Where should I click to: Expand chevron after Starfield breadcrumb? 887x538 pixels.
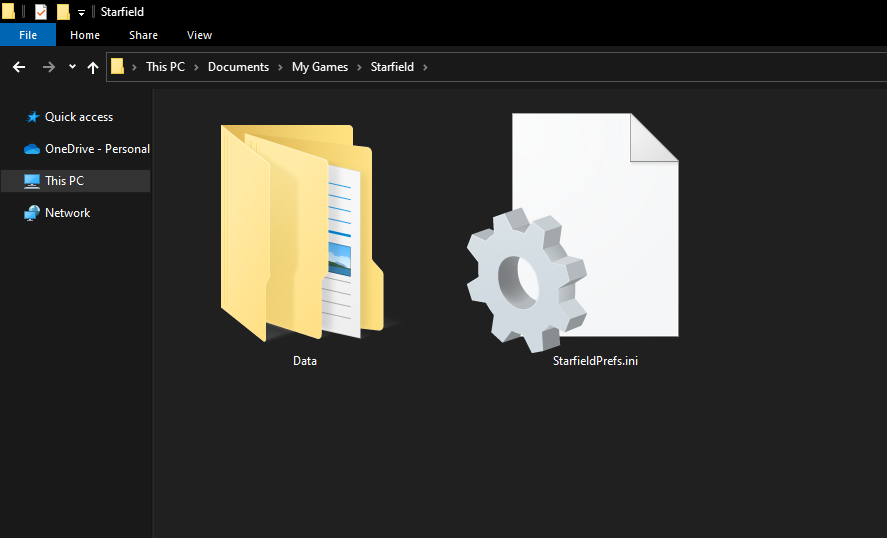point(425,67)
